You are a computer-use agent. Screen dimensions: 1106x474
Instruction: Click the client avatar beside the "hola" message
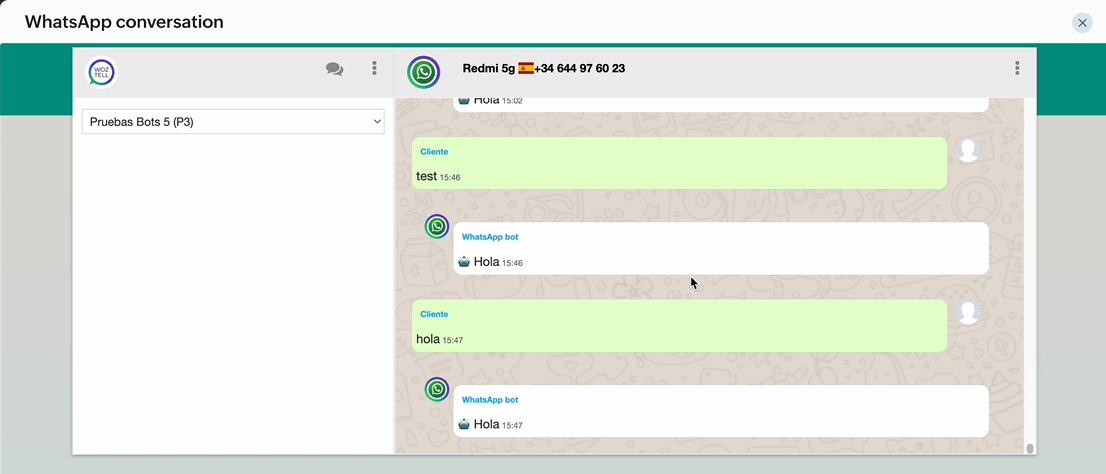pyautogui.click(x=967, y=312)
